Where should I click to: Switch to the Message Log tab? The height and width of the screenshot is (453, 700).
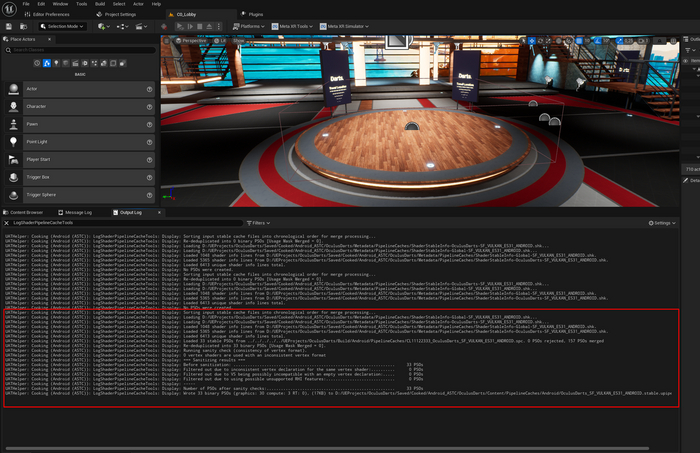78,212
